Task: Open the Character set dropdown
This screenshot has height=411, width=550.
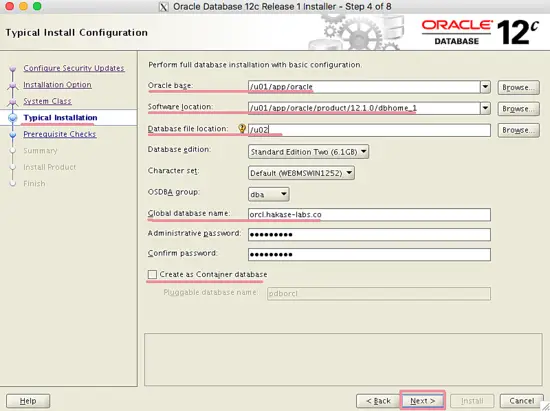Action: pyautogui.click(x=301, y=173)
